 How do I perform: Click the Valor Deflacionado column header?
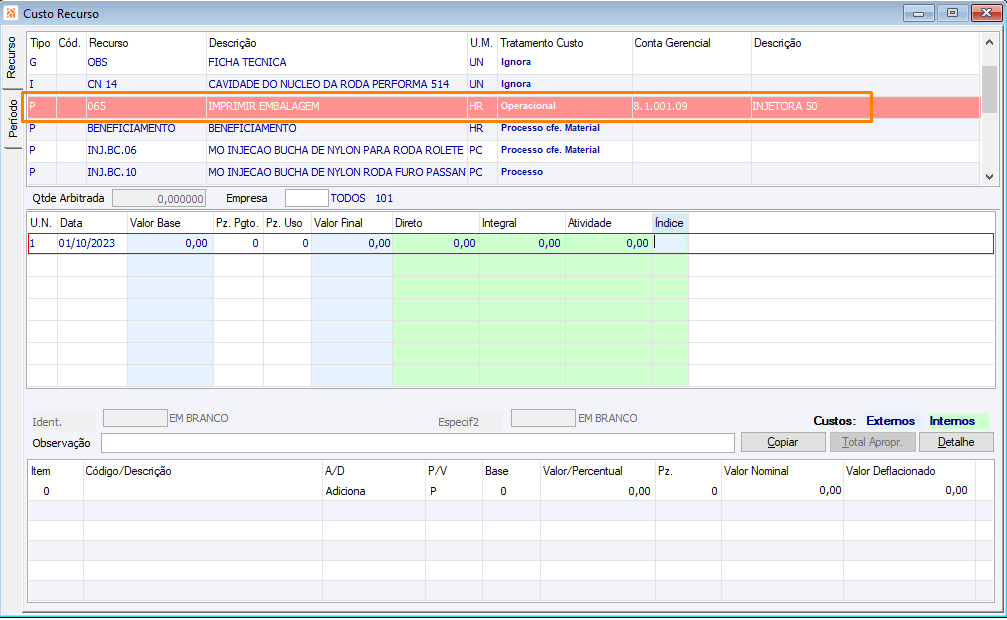coord(890,471)
